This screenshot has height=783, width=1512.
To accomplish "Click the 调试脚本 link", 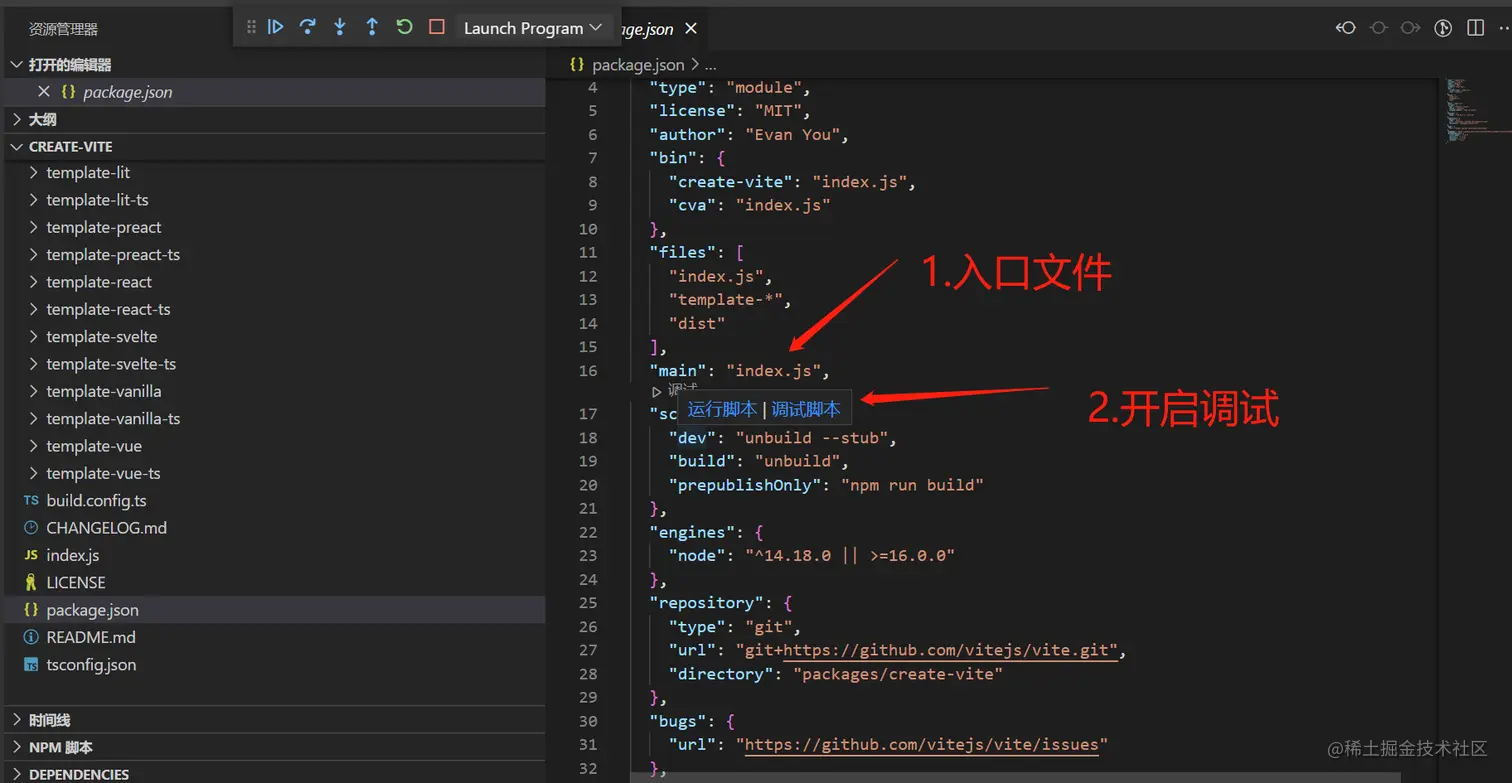I will point(806,409).
